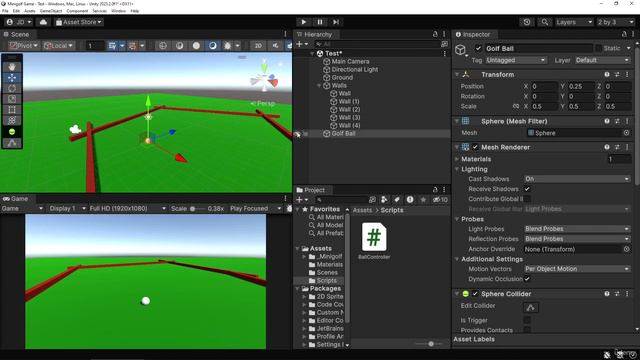This screenshot has height=360, width=640.
Task: Select the Transform tool in Scene
Action: pos(12,120)
